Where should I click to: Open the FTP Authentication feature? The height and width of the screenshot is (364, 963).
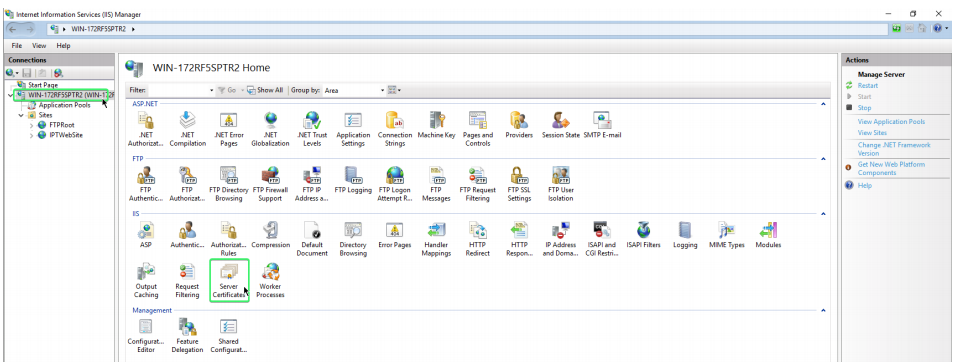click(146, 184)
